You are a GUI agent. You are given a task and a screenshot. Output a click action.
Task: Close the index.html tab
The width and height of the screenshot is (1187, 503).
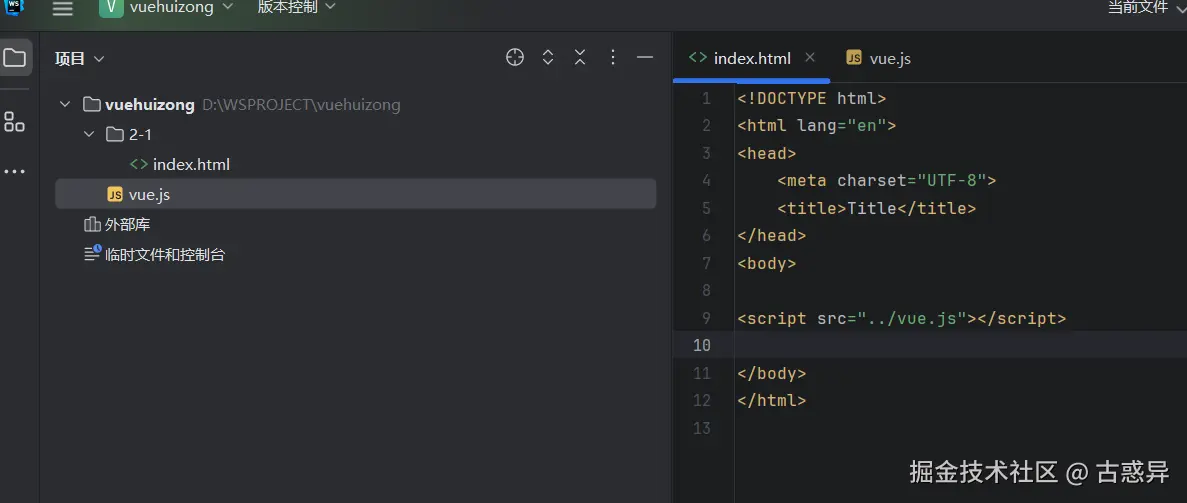[x=810, y=58]
